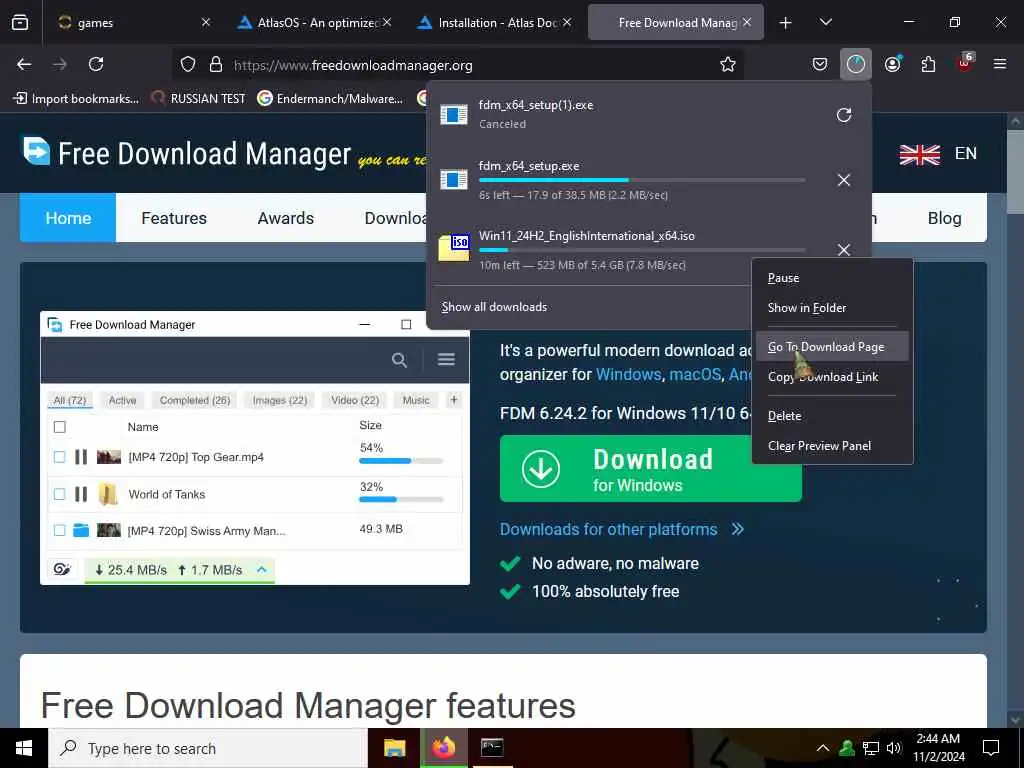This screenshot has height=768, width=1024.
Task: Click Firefox in the taskbar
Action: pos(444,748)
